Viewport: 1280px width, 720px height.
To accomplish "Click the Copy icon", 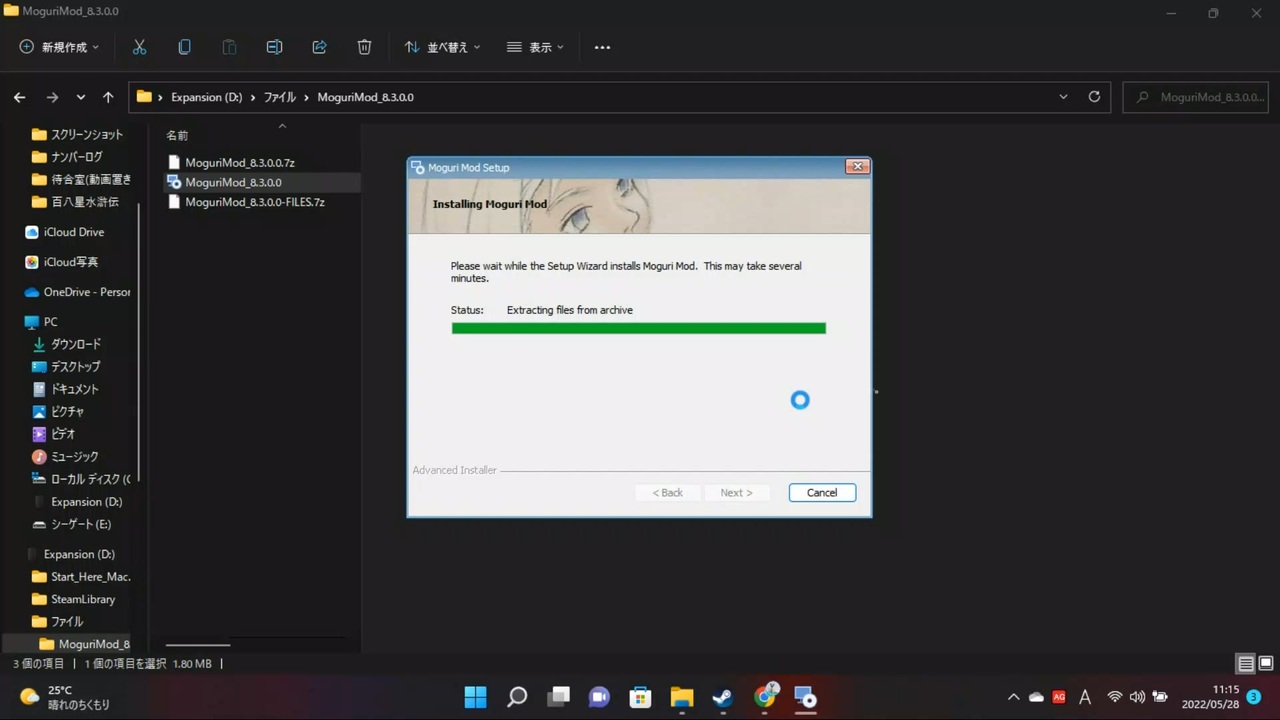I will coord(184,47).
